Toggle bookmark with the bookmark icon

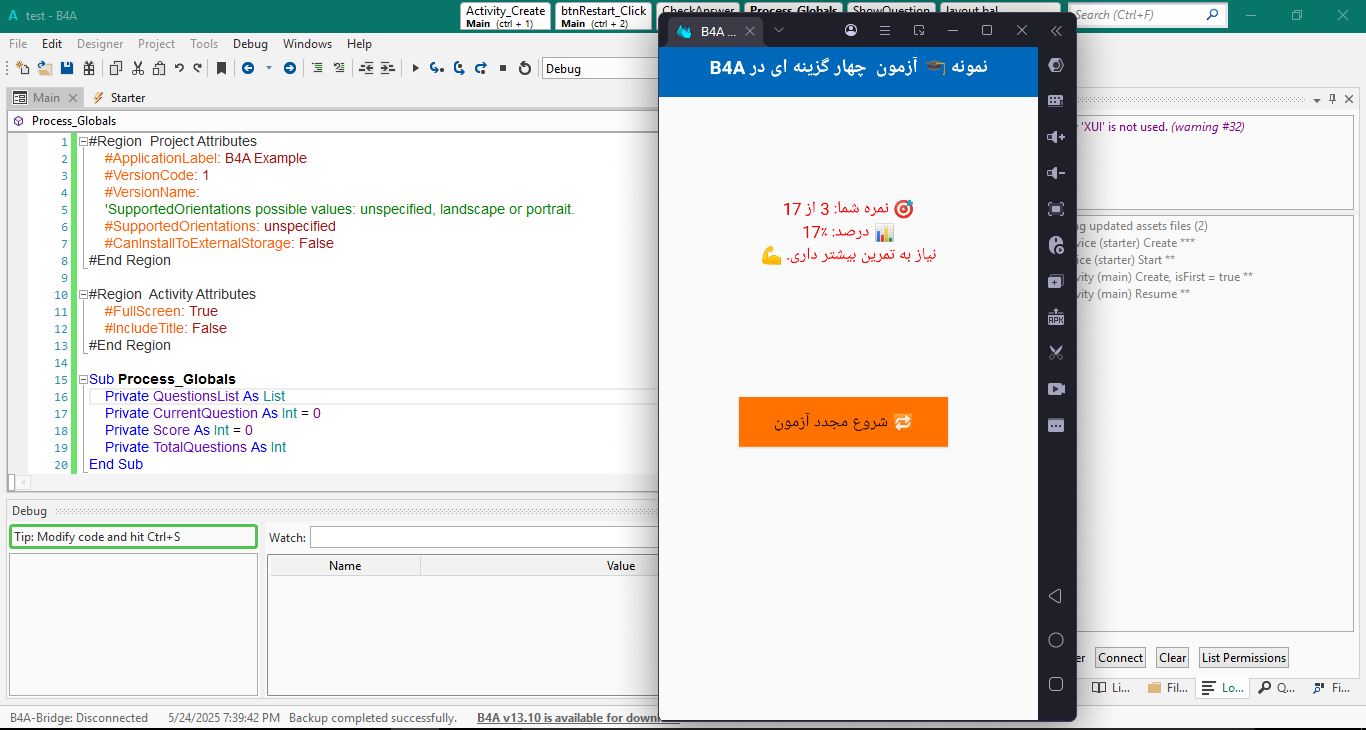(221, 68)
